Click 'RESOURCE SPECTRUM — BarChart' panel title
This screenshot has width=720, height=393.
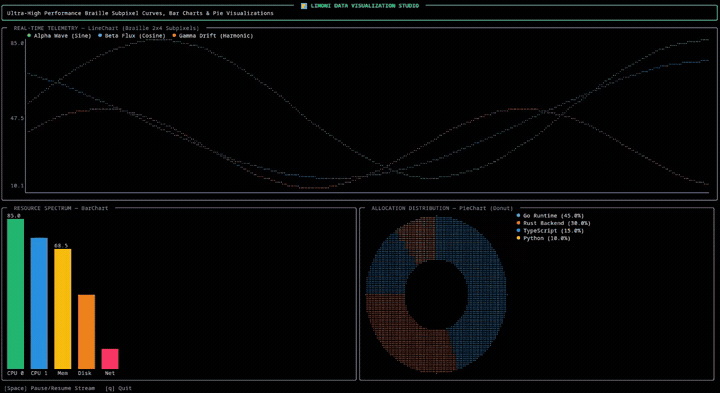tap(61, 208)
